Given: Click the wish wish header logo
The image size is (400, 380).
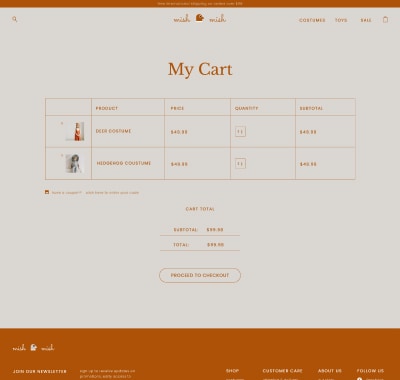Looking at the screenshot, I should pyautogui.click(x=200, y=18).
